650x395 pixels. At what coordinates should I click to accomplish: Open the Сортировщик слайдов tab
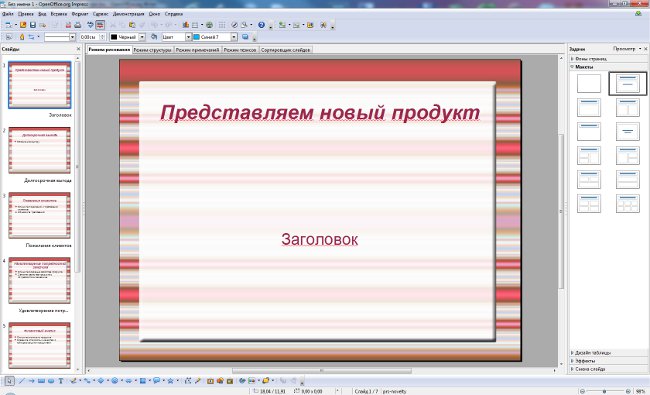pos(286,50)
